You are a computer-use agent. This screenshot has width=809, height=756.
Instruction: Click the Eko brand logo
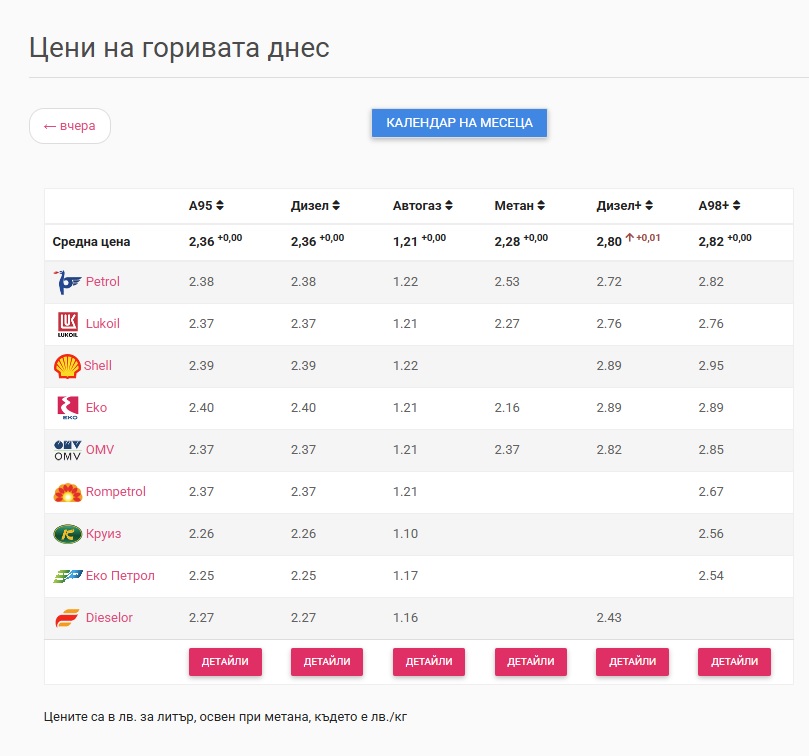tap(68, 408)
